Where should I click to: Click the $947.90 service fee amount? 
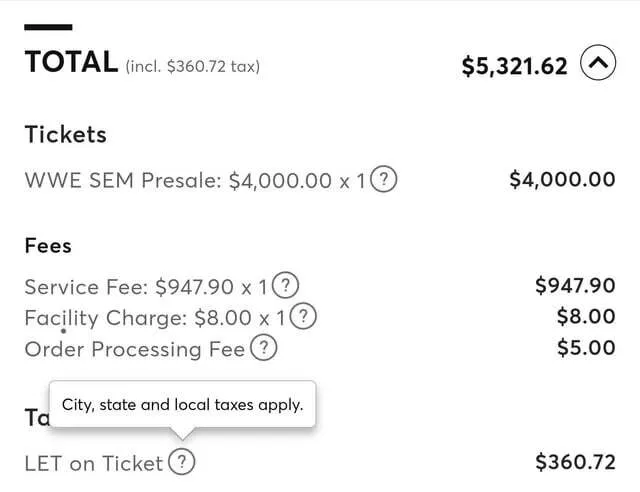(575, 285)
